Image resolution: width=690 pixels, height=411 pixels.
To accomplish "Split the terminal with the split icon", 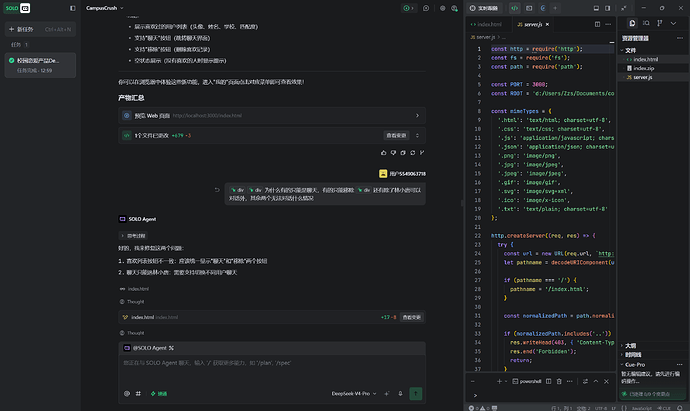I will pyautogui.click(x=548, y=382).
